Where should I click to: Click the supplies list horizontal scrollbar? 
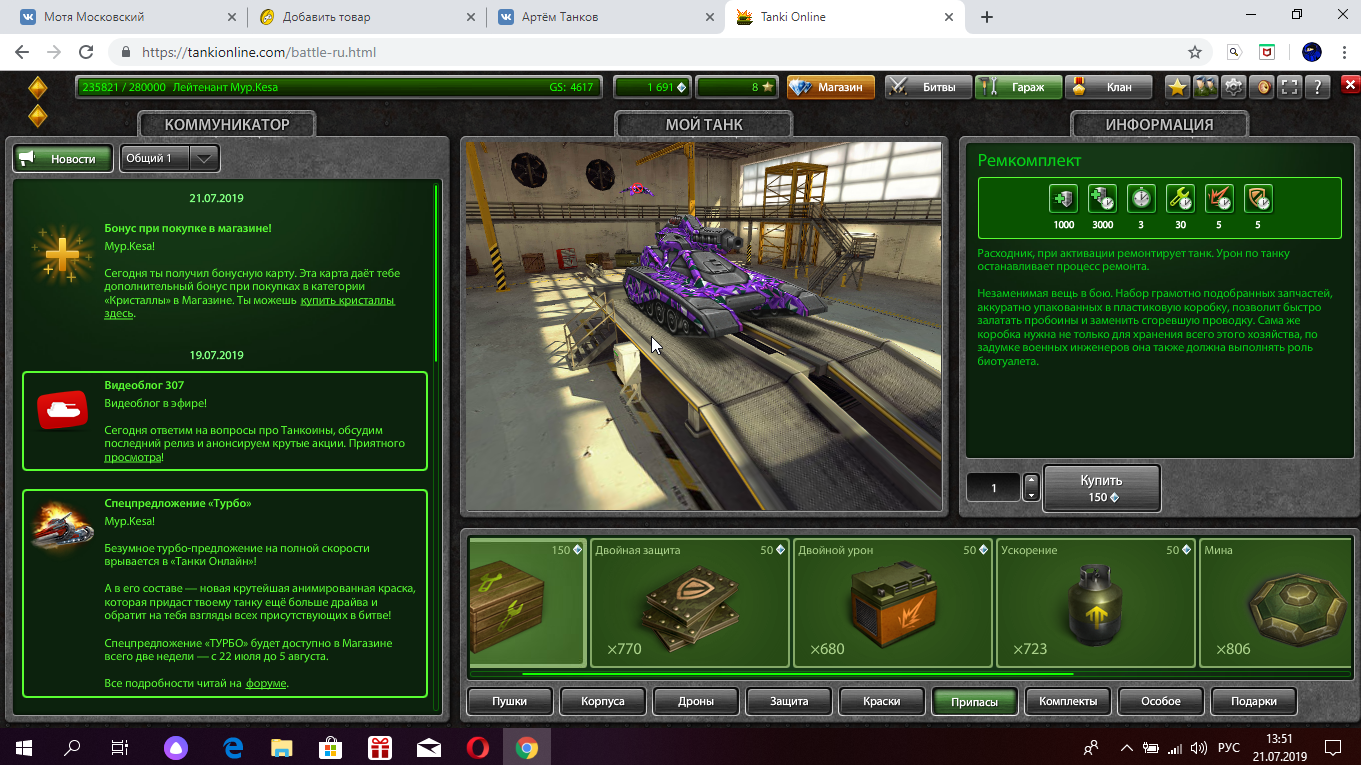pos(798,675)
